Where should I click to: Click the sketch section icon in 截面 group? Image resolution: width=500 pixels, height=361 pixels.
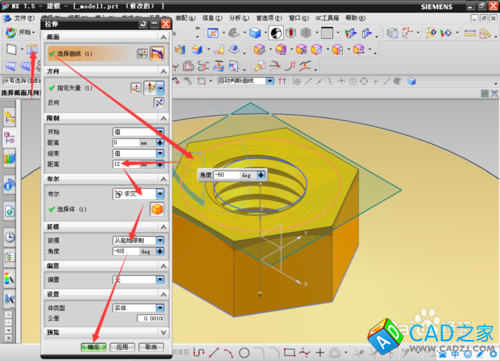142,54
